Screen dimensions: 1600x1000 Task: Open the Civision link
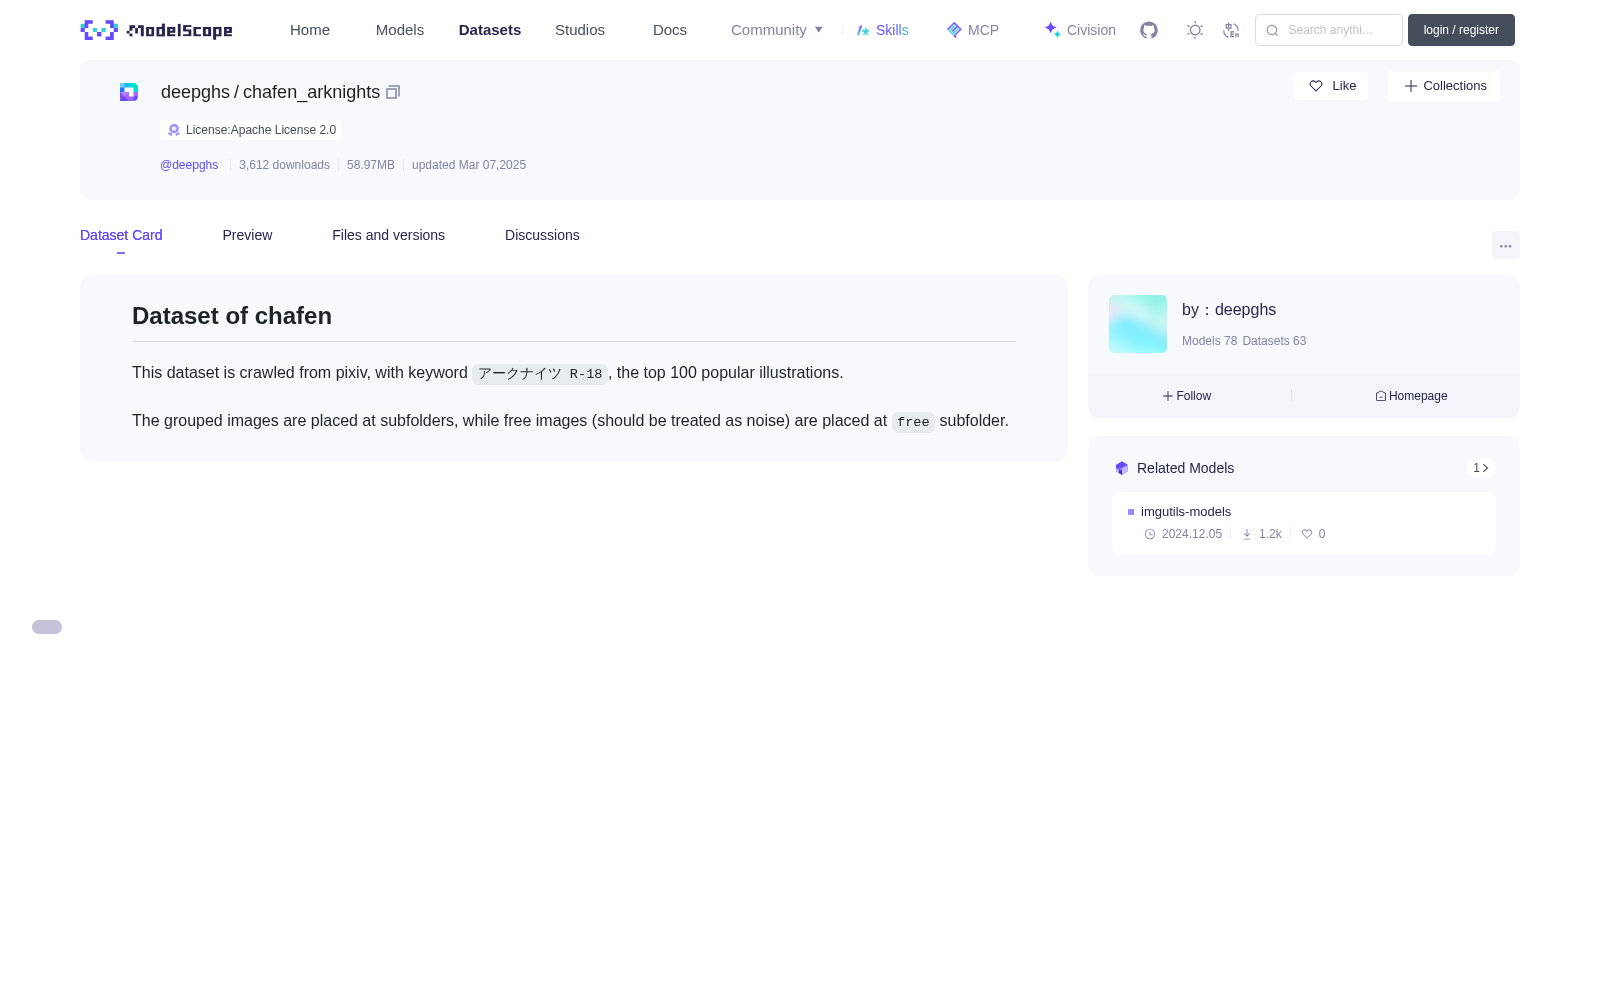click(1080, 30)
